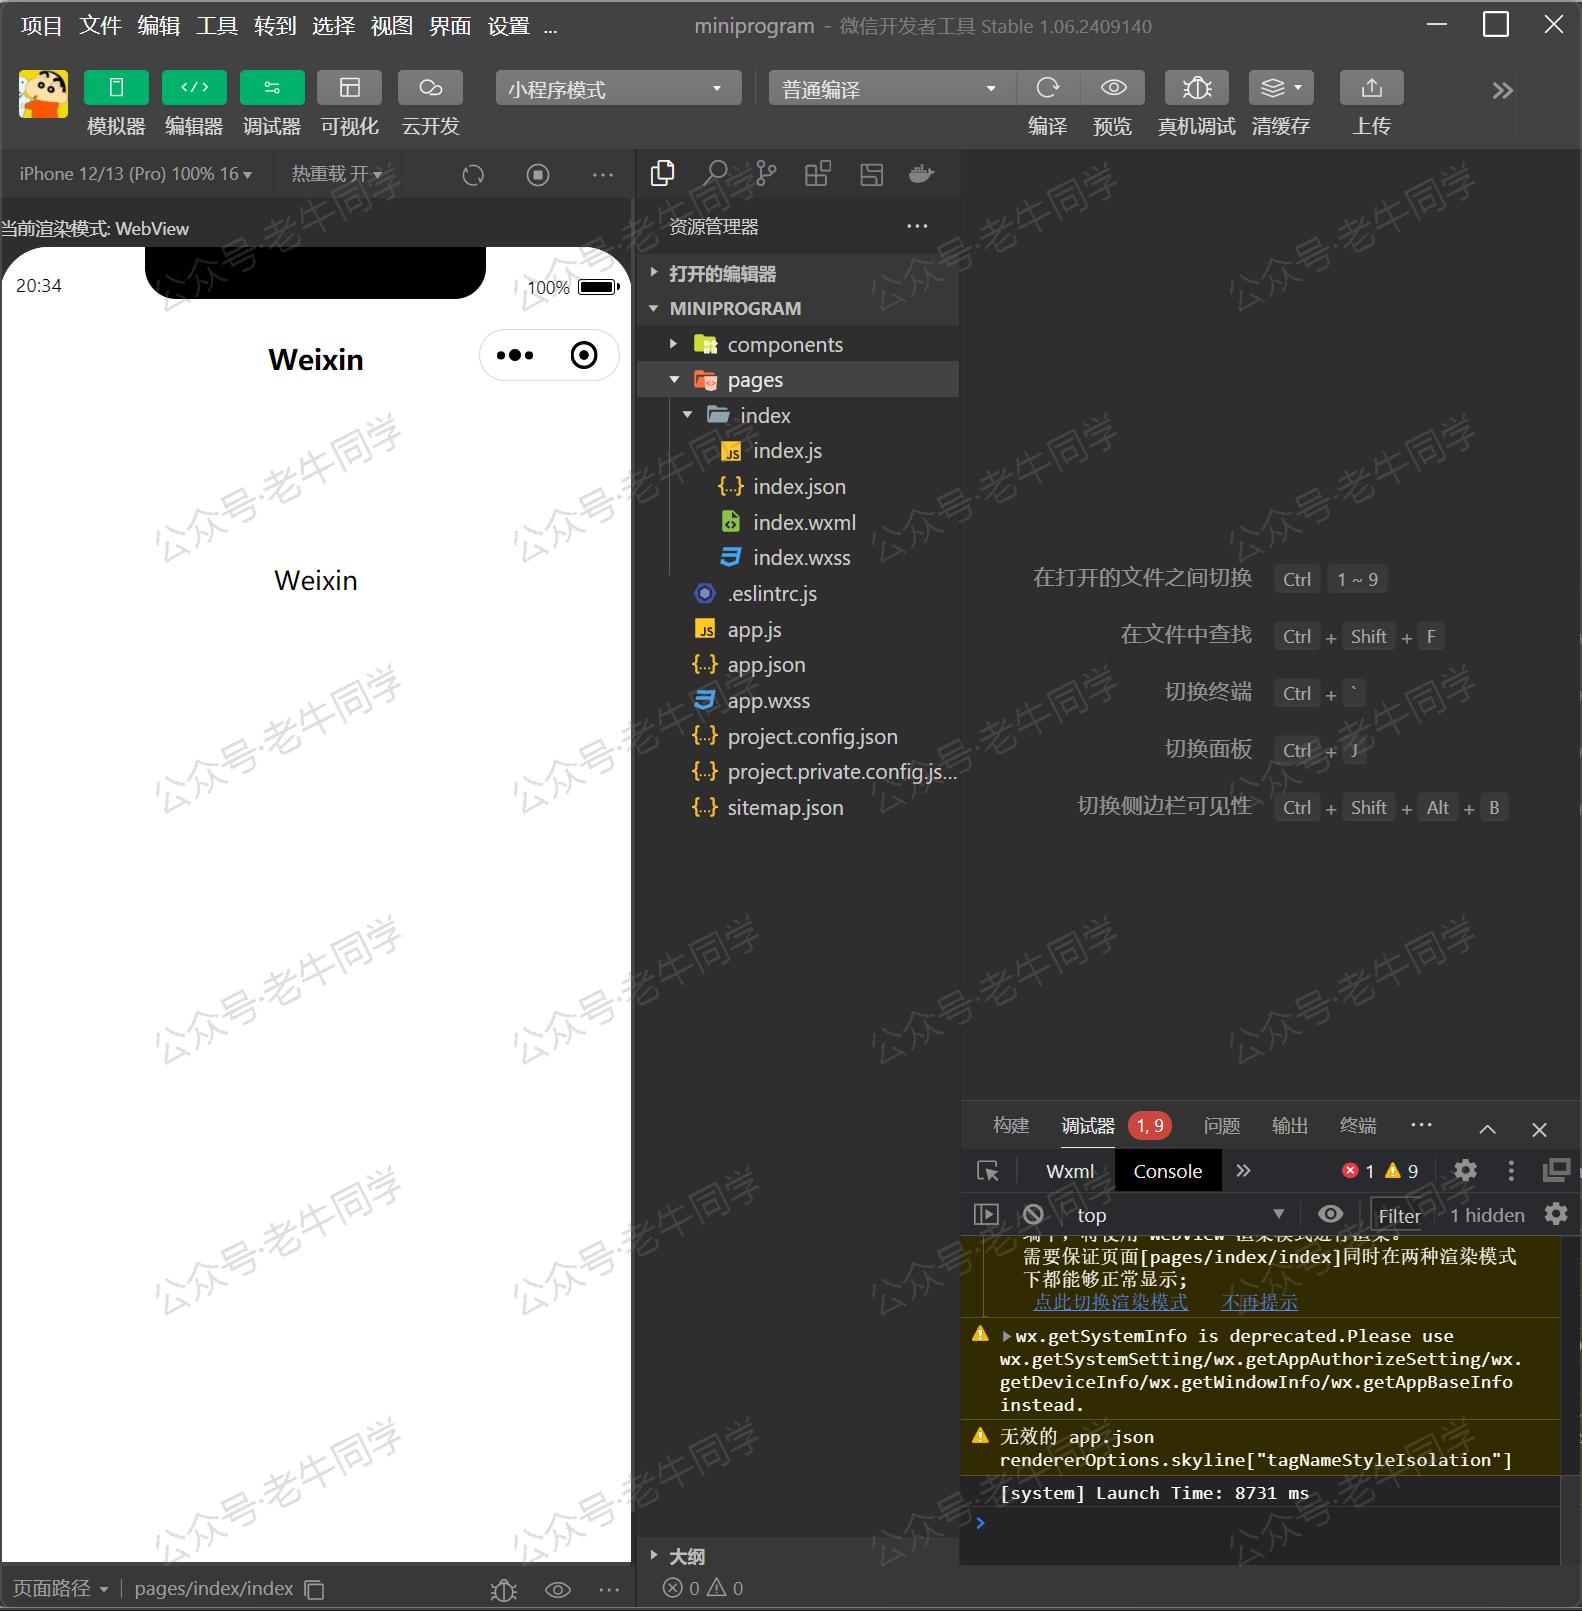Stop the simulator with stop icon
Screen dimensions: 1582x1611
pyautogui.click(x=538, y=175)
